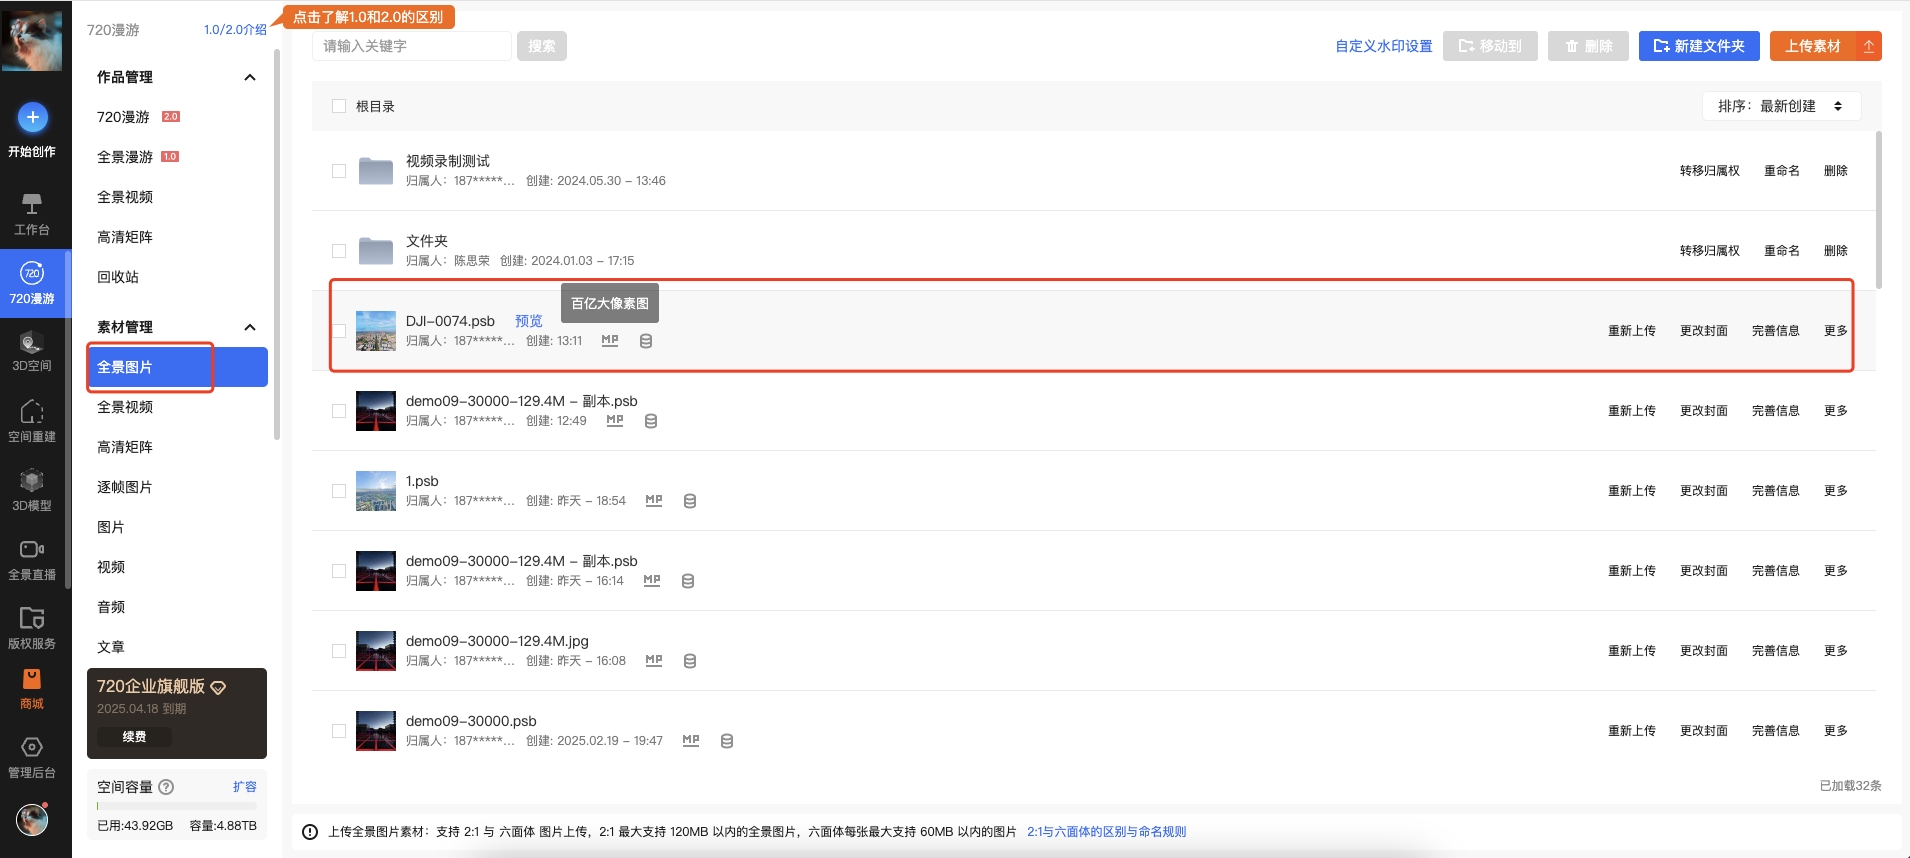Open the 工作台 workbench sidebar icon

click(32, 205)
